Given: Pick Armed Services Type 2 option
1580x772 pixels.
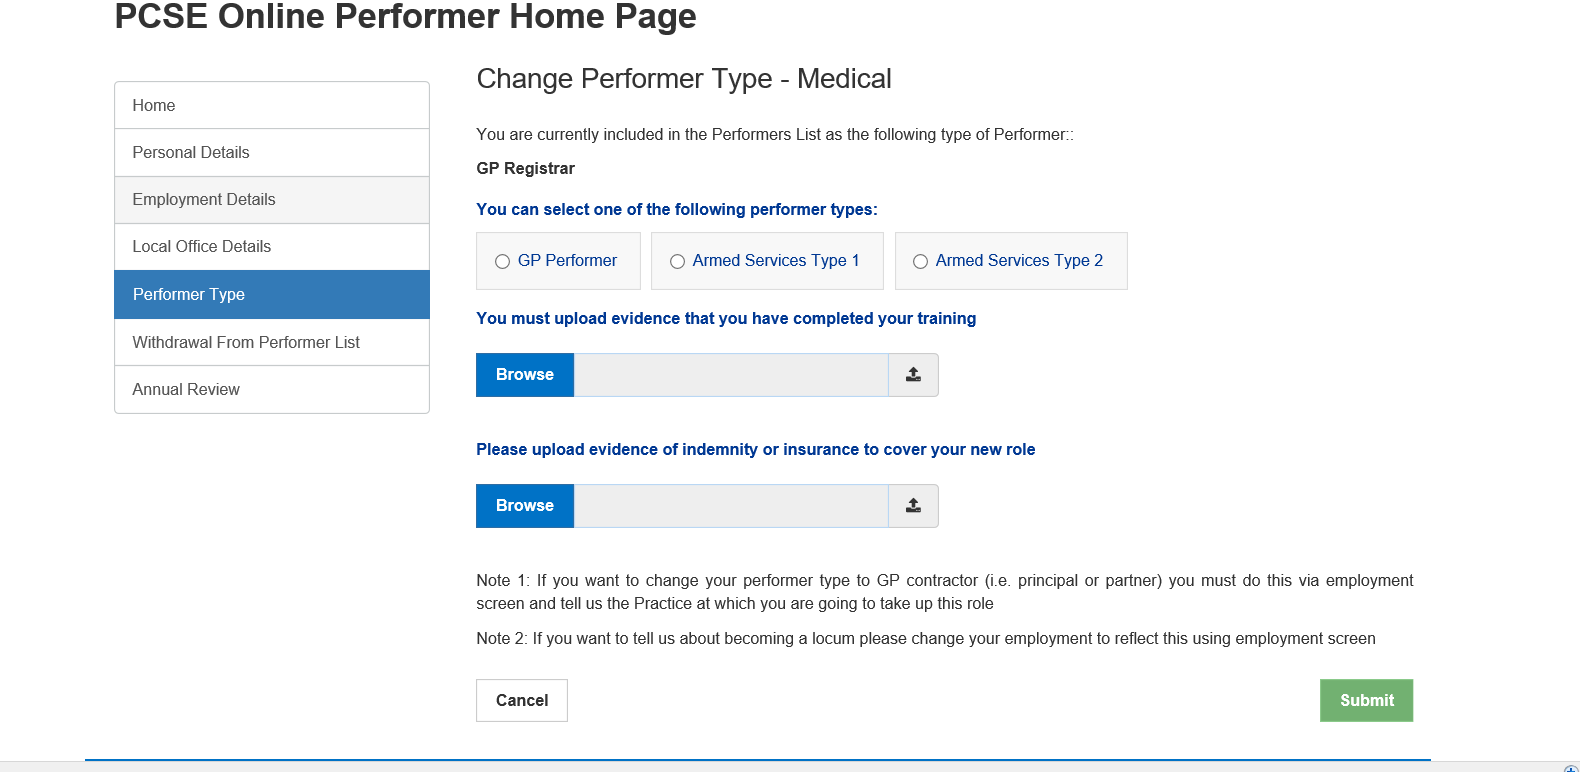Looking at the screenshot, I should point(921,262).
